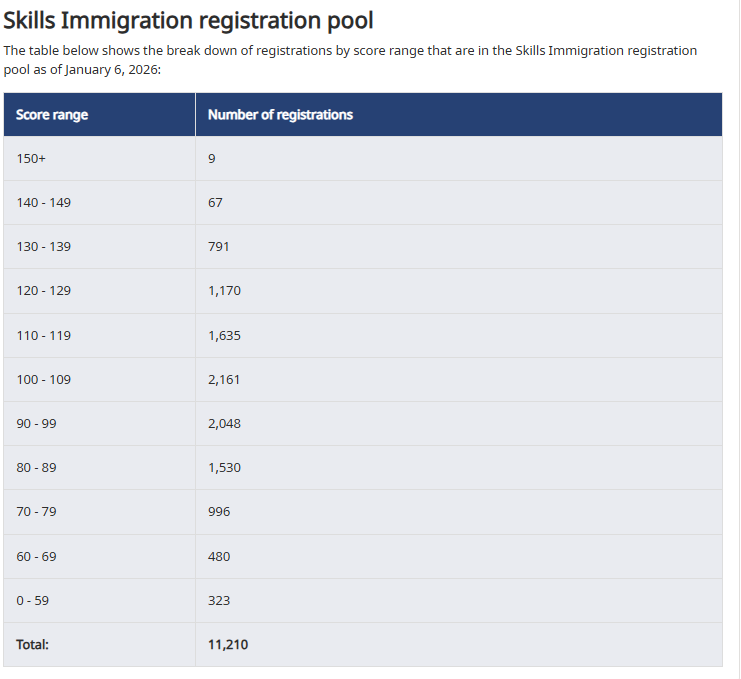Click the 1,170 registrations value
Viewport: 741px width, 679px height.
pyautogui.click(x=224, y=291)
